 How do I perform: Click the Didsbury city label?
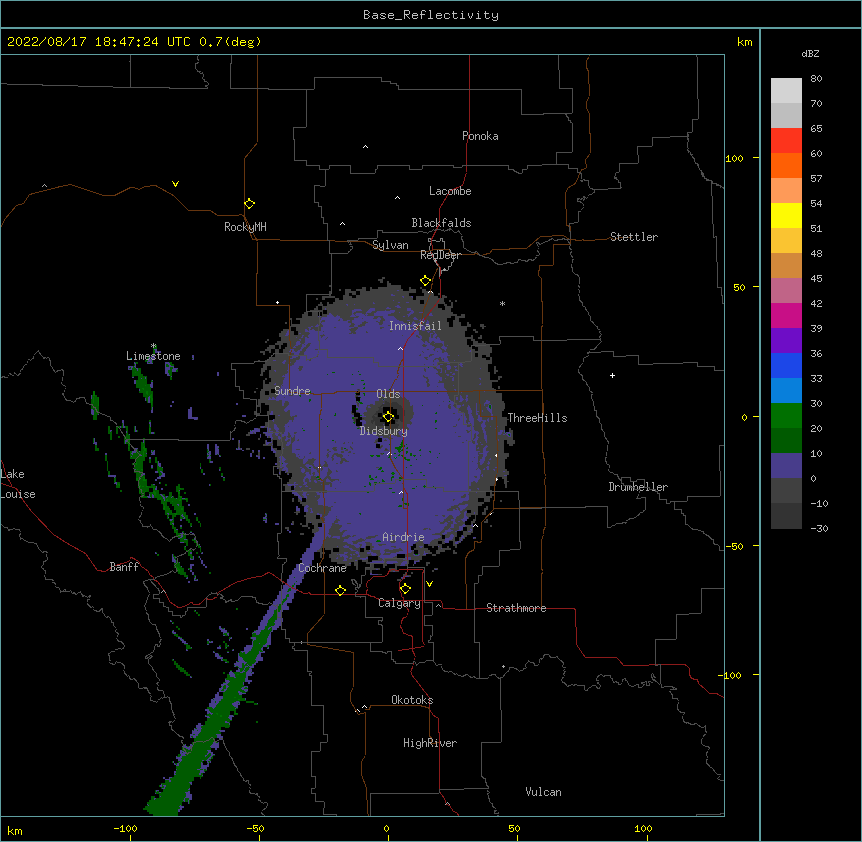384,431
